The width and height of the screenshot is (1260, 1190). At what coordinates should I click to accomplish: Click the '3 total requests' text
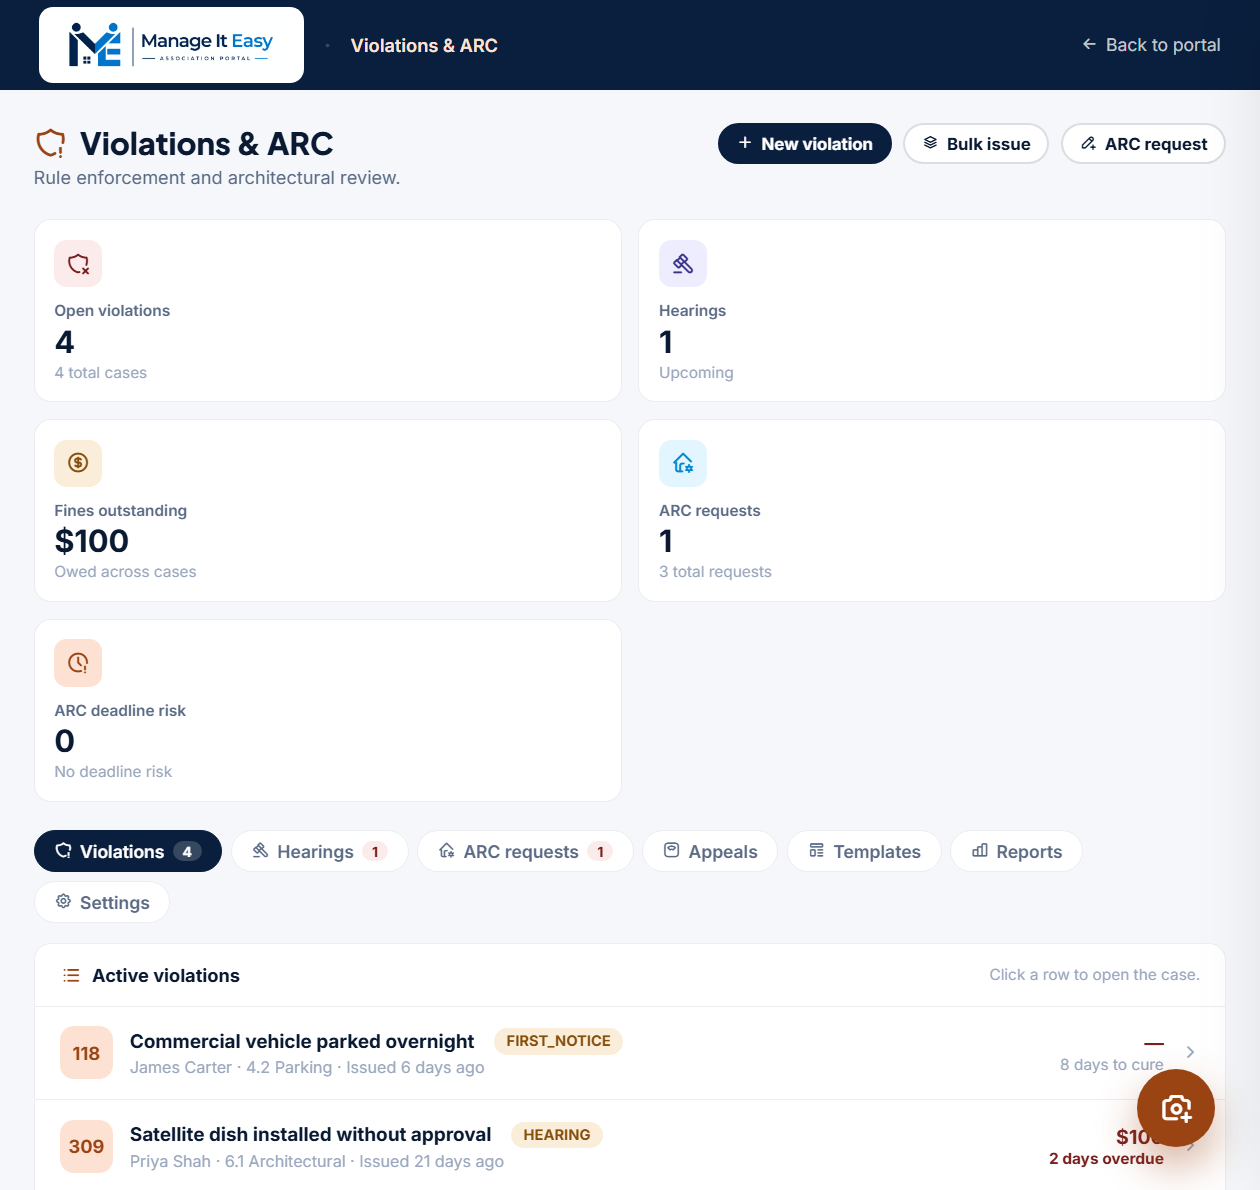(x=715, y=572)
